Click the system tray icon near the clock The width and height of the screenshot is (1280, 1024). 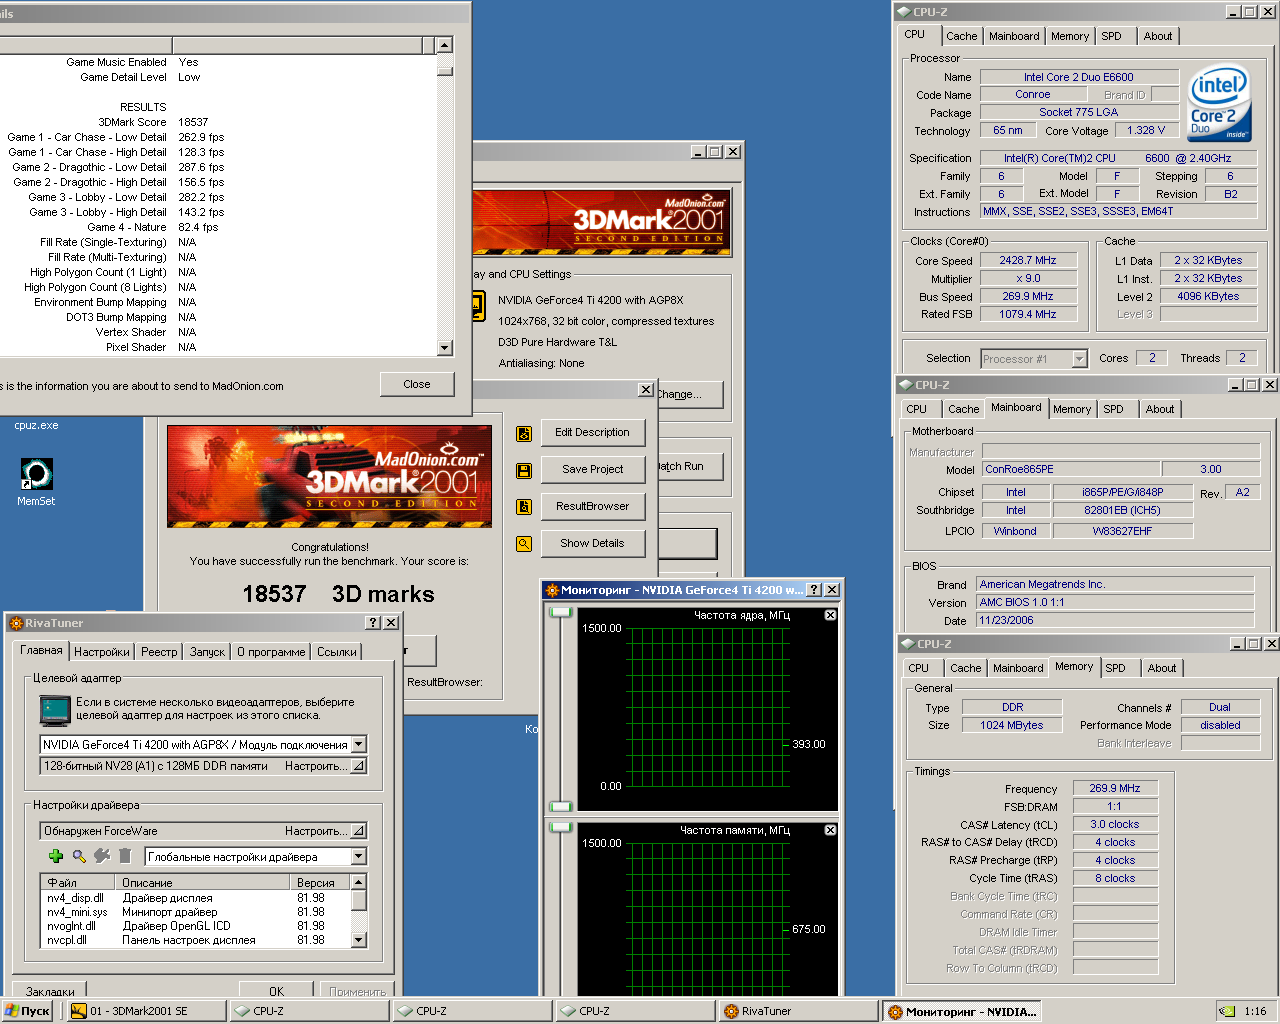1226,1011
